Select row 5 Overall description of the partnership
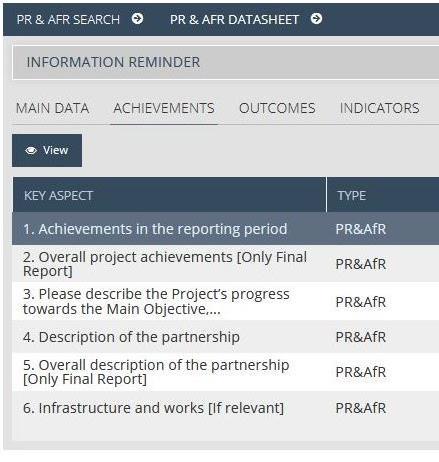This screenshot has width=439, height=462. click(226, 372)
